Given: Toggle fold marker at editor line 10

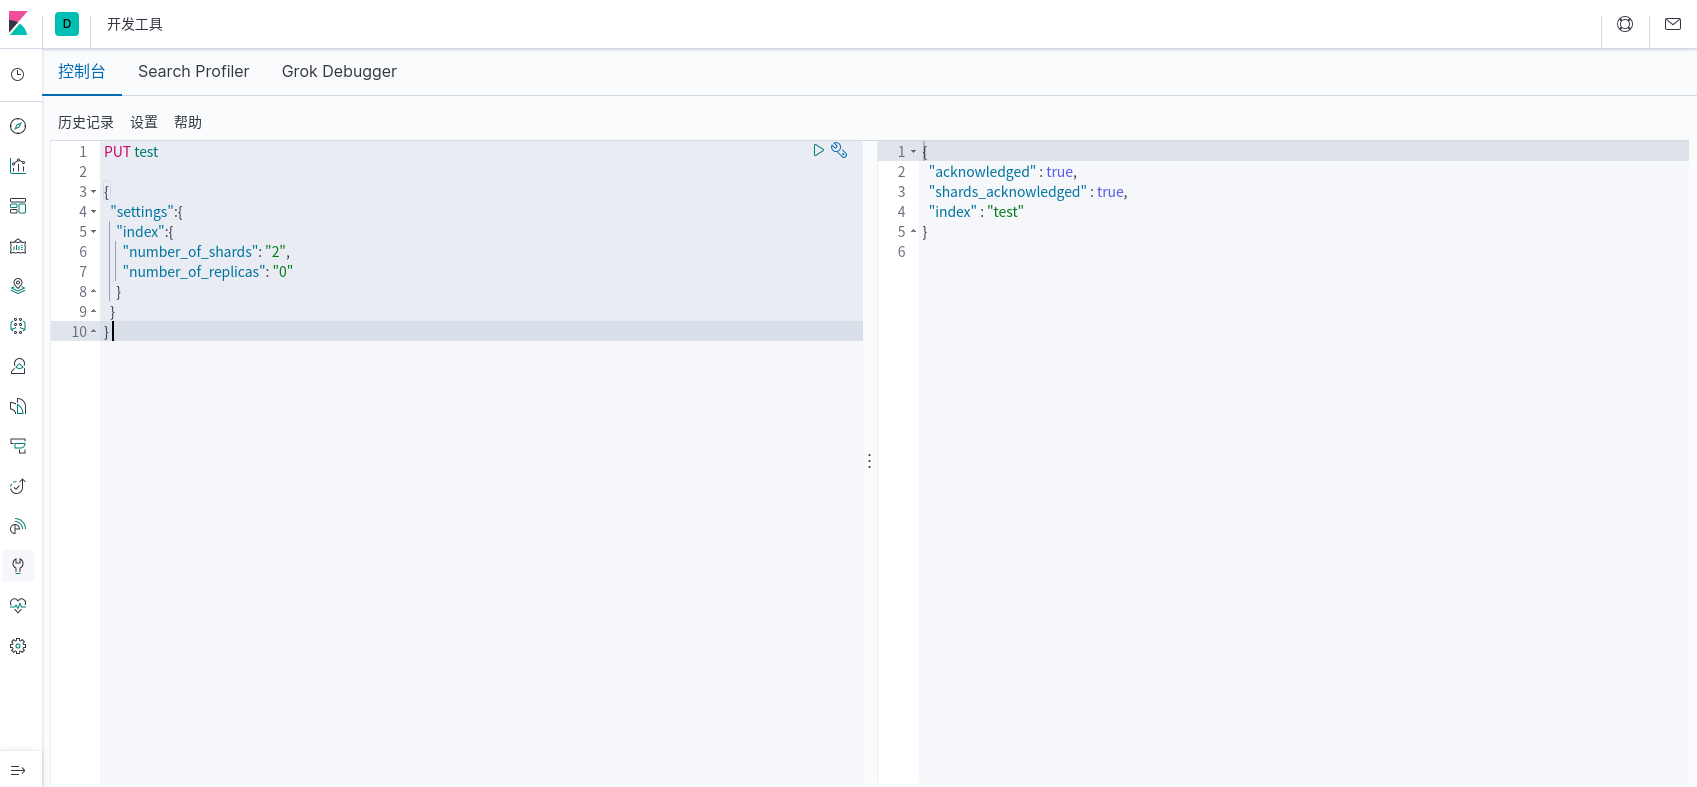Looking at the screenshot, I should 94,332.
